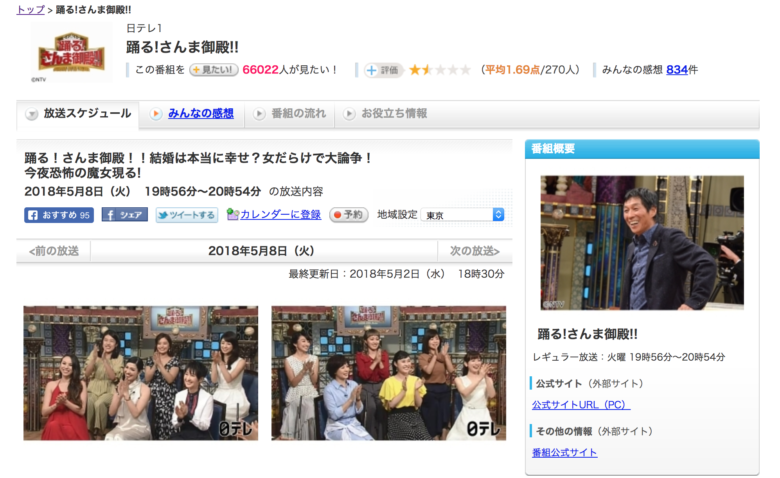Viewport: 780px width, 478px height.
Task: Select the 放送スケジュール tab
Action: tap(78, 114)
